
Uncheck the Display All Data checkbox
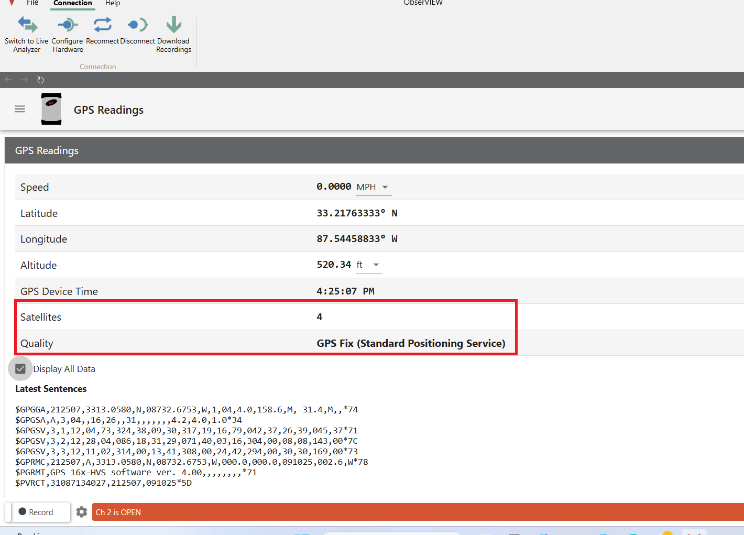(x=20, y=368)
